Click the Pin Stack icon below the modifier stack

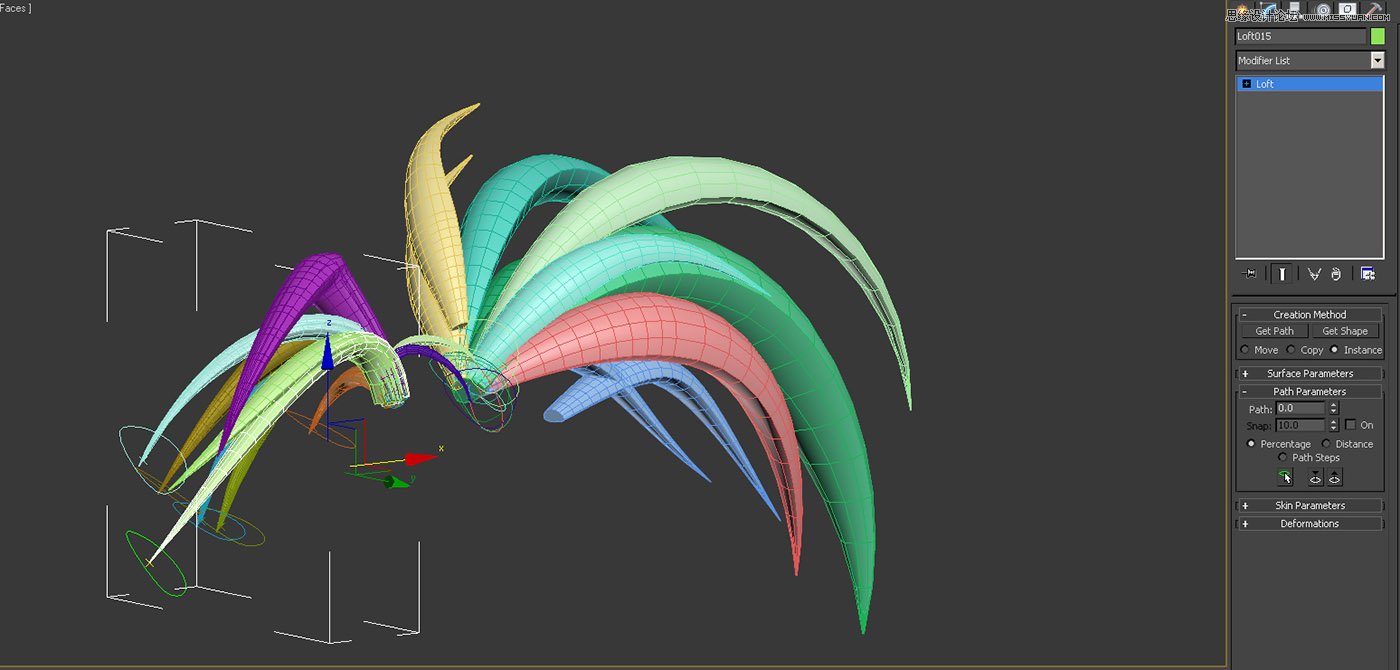pyautogui.click(x=1249, y=273)
